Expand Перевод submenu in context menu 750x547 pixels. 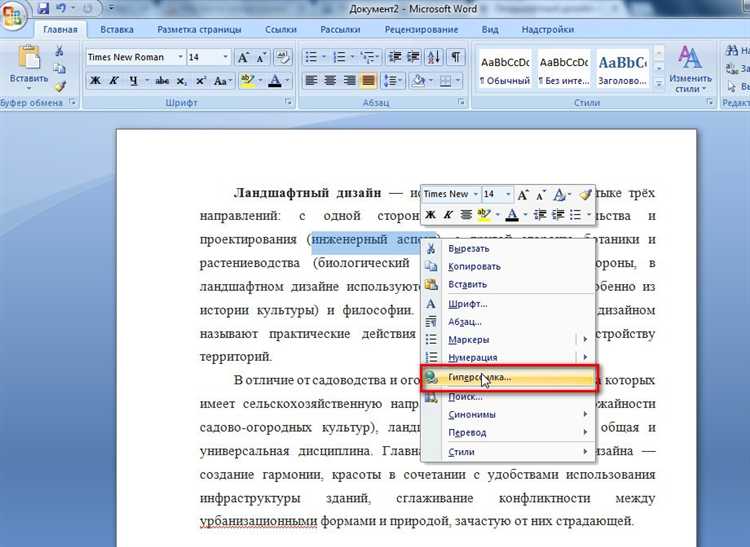[507, 432]
